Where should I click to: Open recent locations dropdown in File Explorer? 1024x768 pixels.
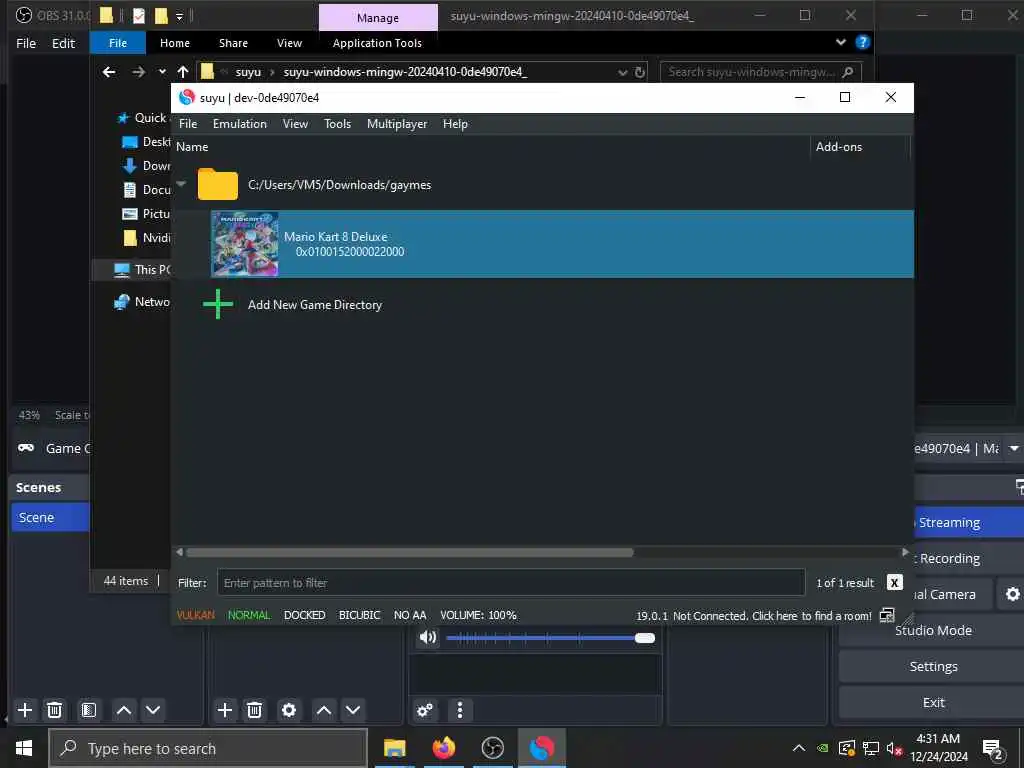pyautogui.click(x=162, y=72)
